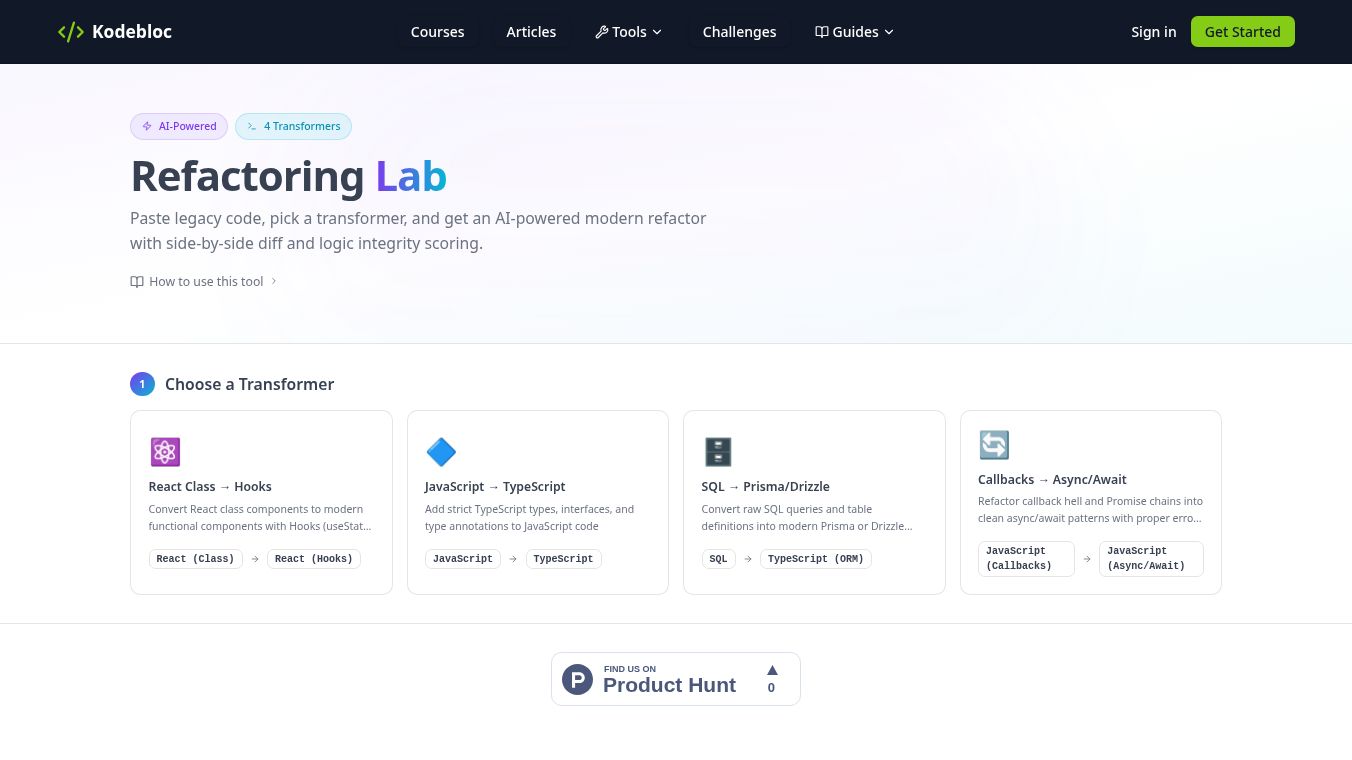The width and height of the screenshot is (1352, 760).
Task: Click the Add strict TypeScript types description
Action: [x=531, y=517]
